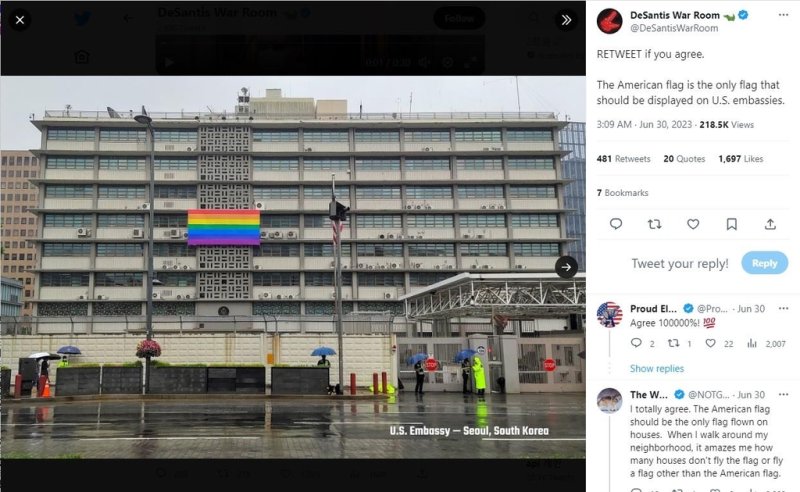Image resolution: width=800 pixels, height=492 pixels.
Task: Retweet using the retweet arrows icon
Action: [654, 224]
